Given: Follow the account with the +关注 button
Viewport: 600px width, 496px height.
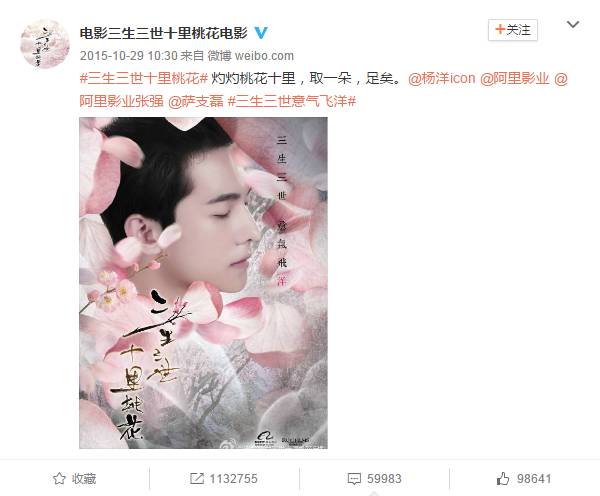Looking at the screenshot, I should click(x=513, y=30).
